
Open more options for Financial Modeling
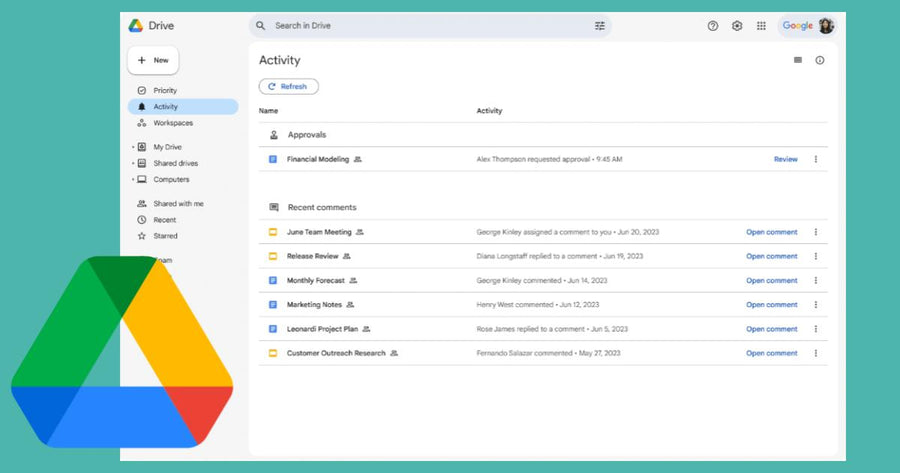[816, 159]
